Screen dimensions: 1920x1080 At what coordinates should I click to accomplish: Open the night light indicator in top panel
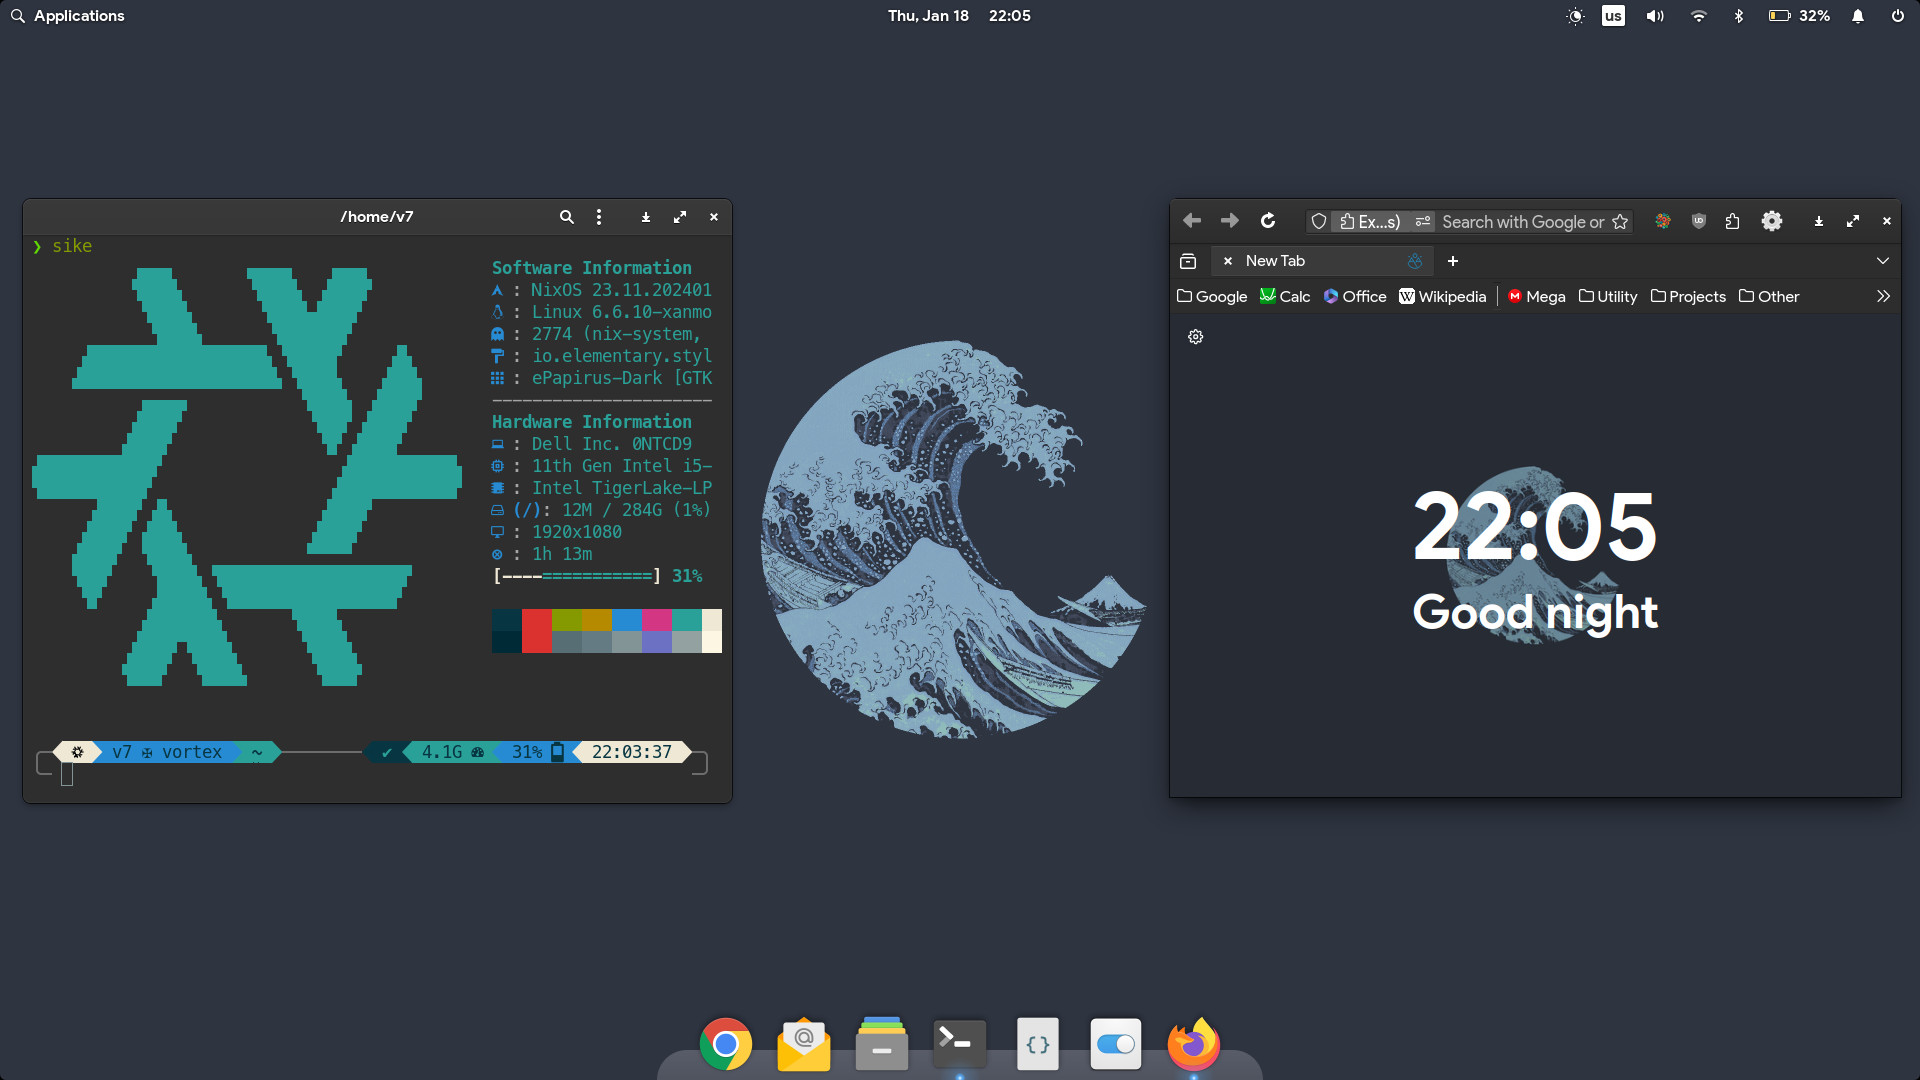coord(1575,16)
